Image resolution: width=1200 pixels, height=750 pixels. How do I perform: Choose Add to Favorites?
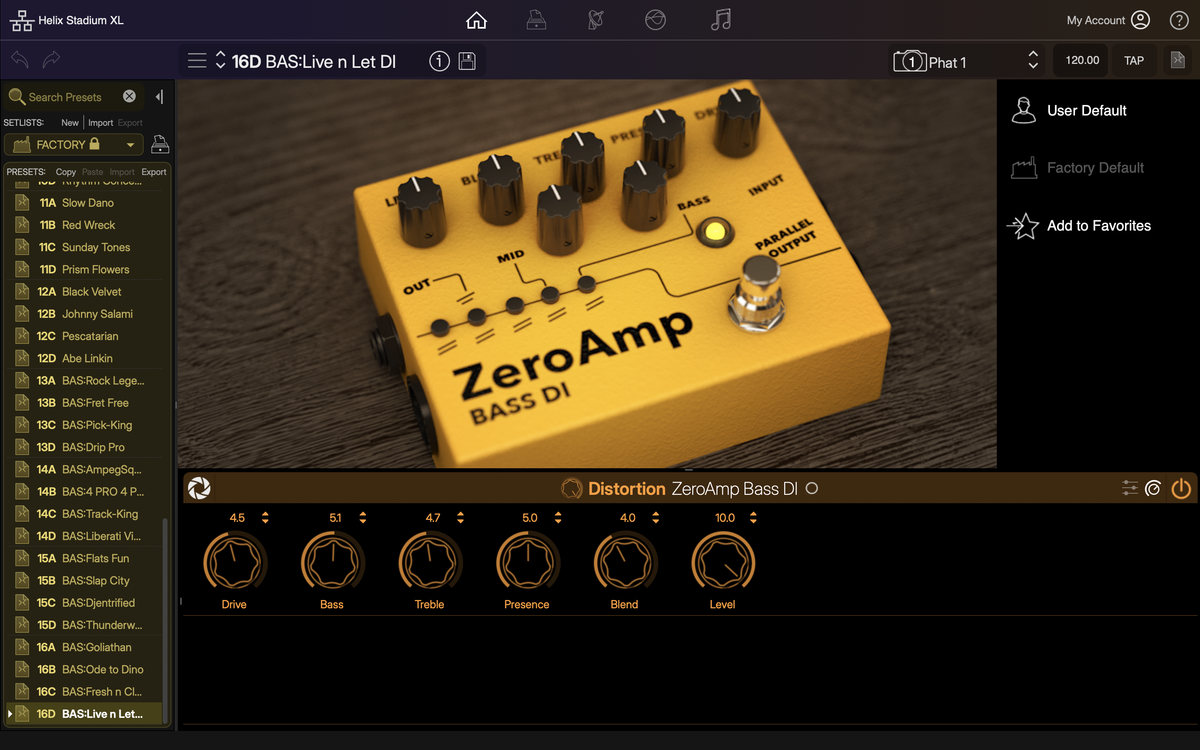pos(1098,226)
